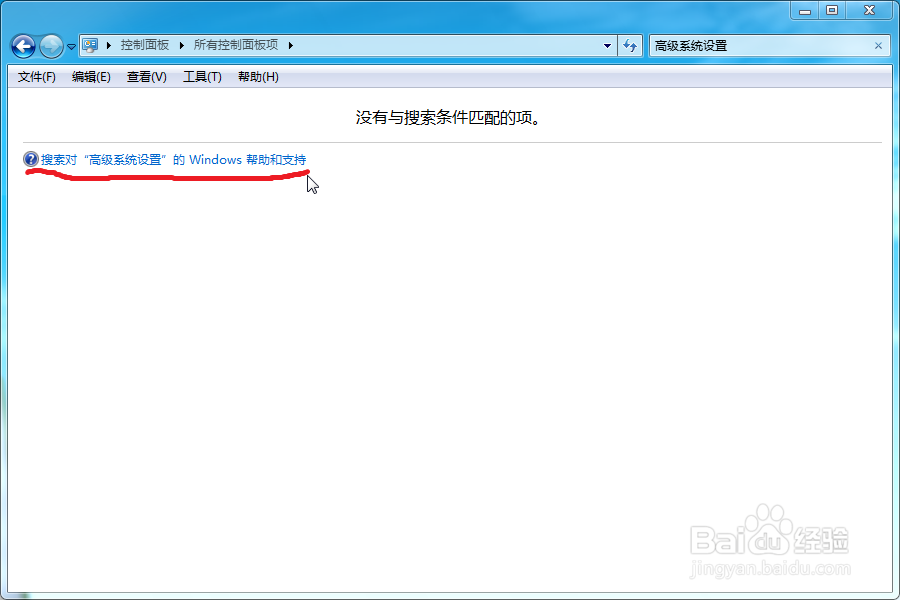Open the 帮助 menu
This screenshot has width=900, height=600.
(256, 76)
